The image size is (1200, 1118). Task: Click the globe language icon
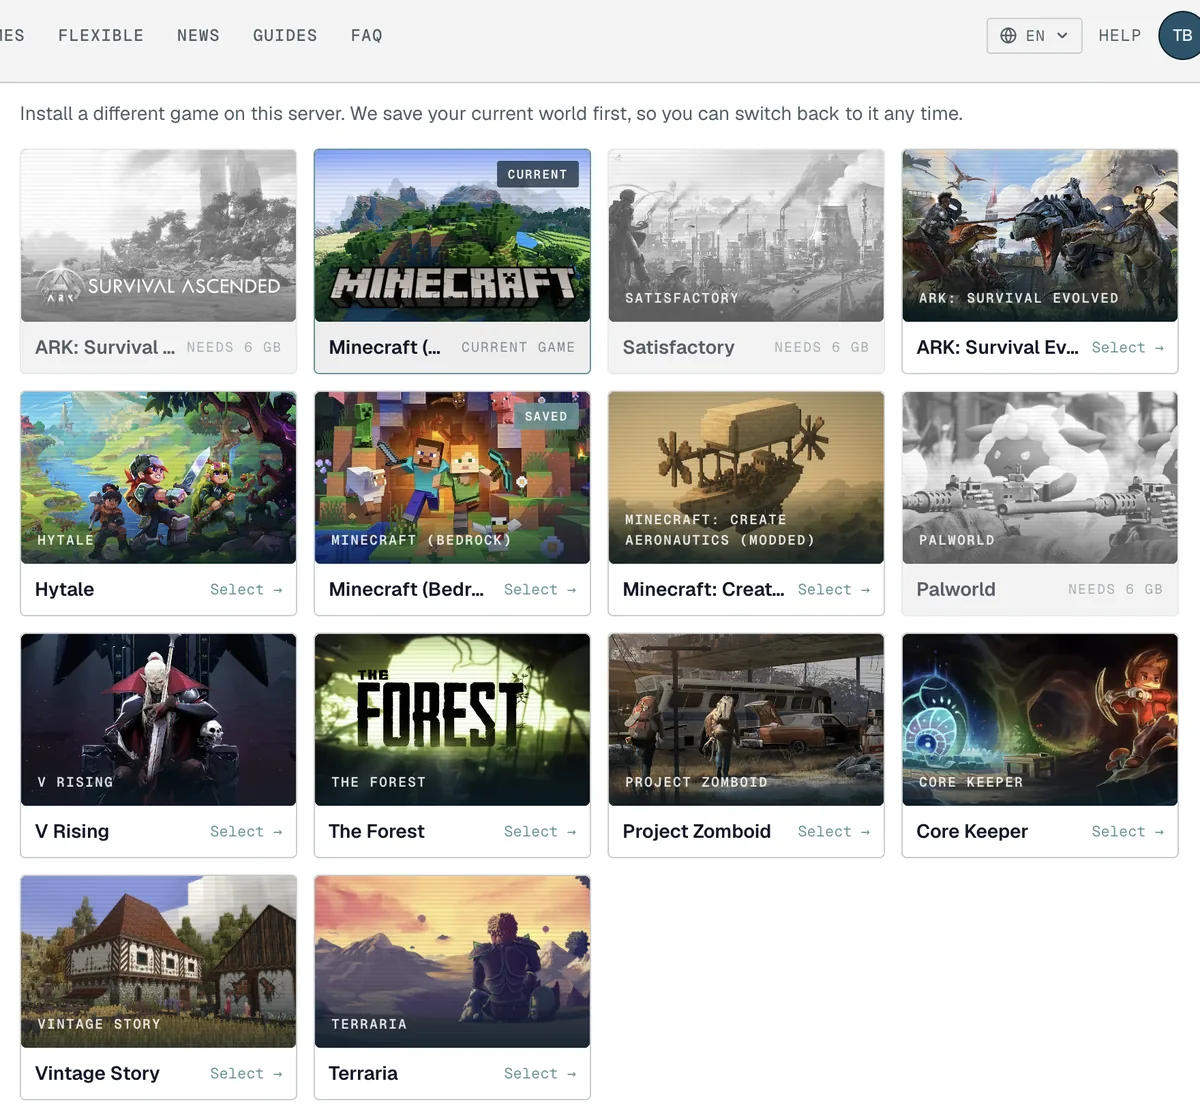[x=1008, y=35]
